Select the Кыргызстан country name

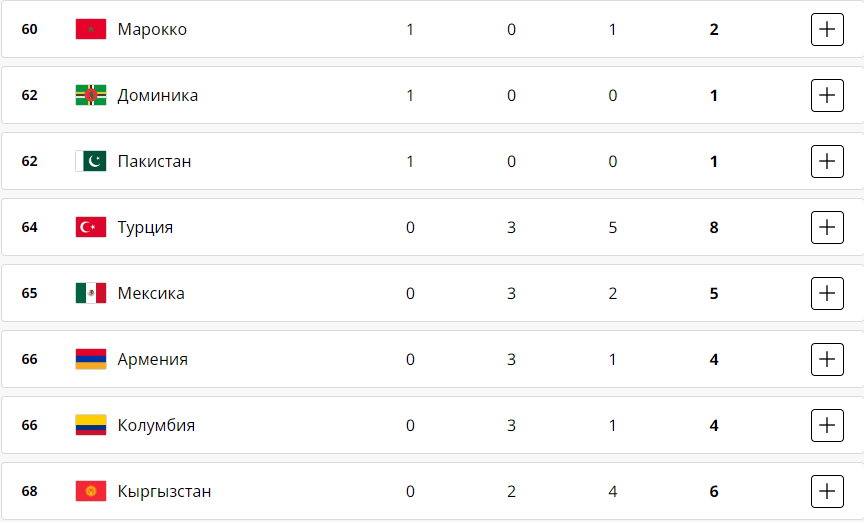(164, 491)
